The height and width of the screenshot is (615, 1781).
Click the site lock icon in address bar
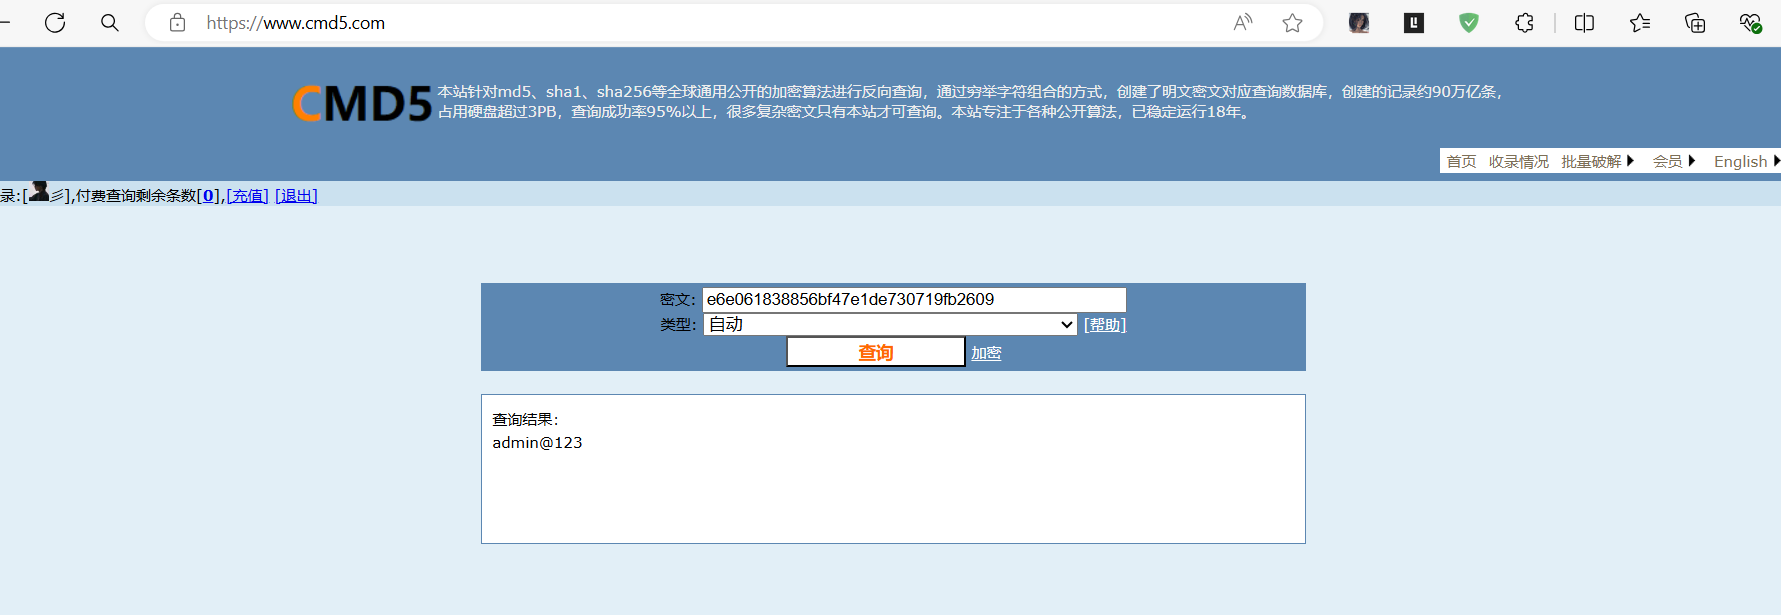pyautogui.click(x=177, y=22)
